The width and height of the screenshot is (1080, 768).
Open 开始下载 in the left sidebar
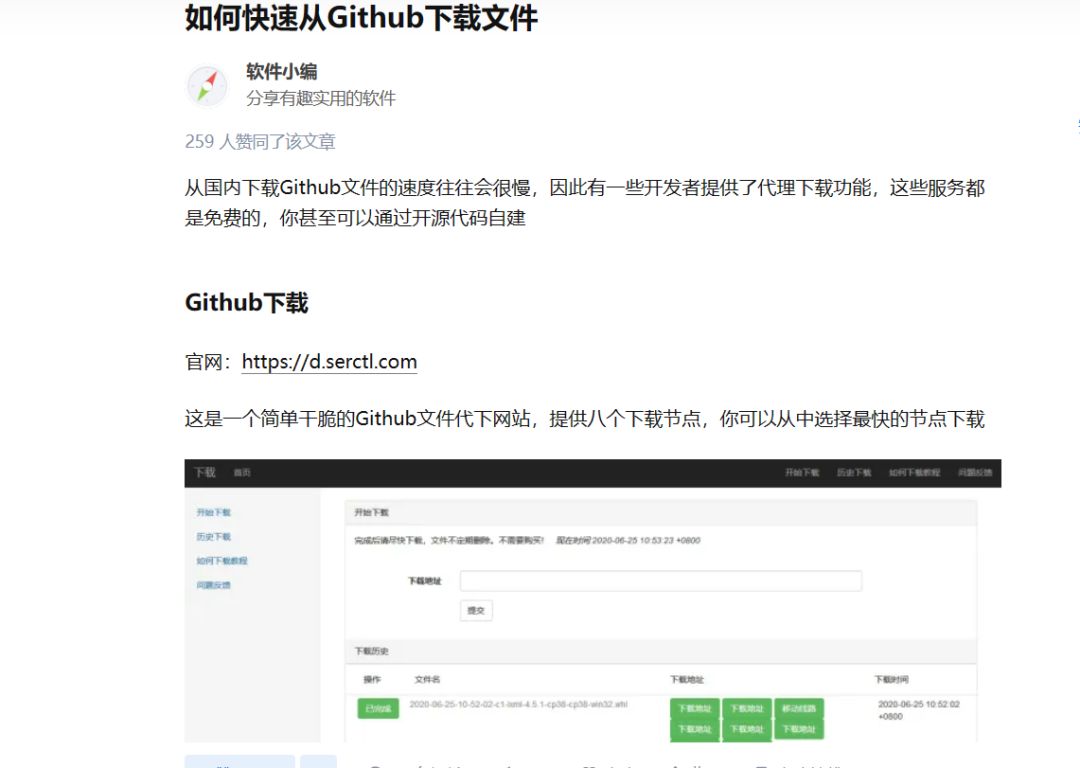coord(214,512)
